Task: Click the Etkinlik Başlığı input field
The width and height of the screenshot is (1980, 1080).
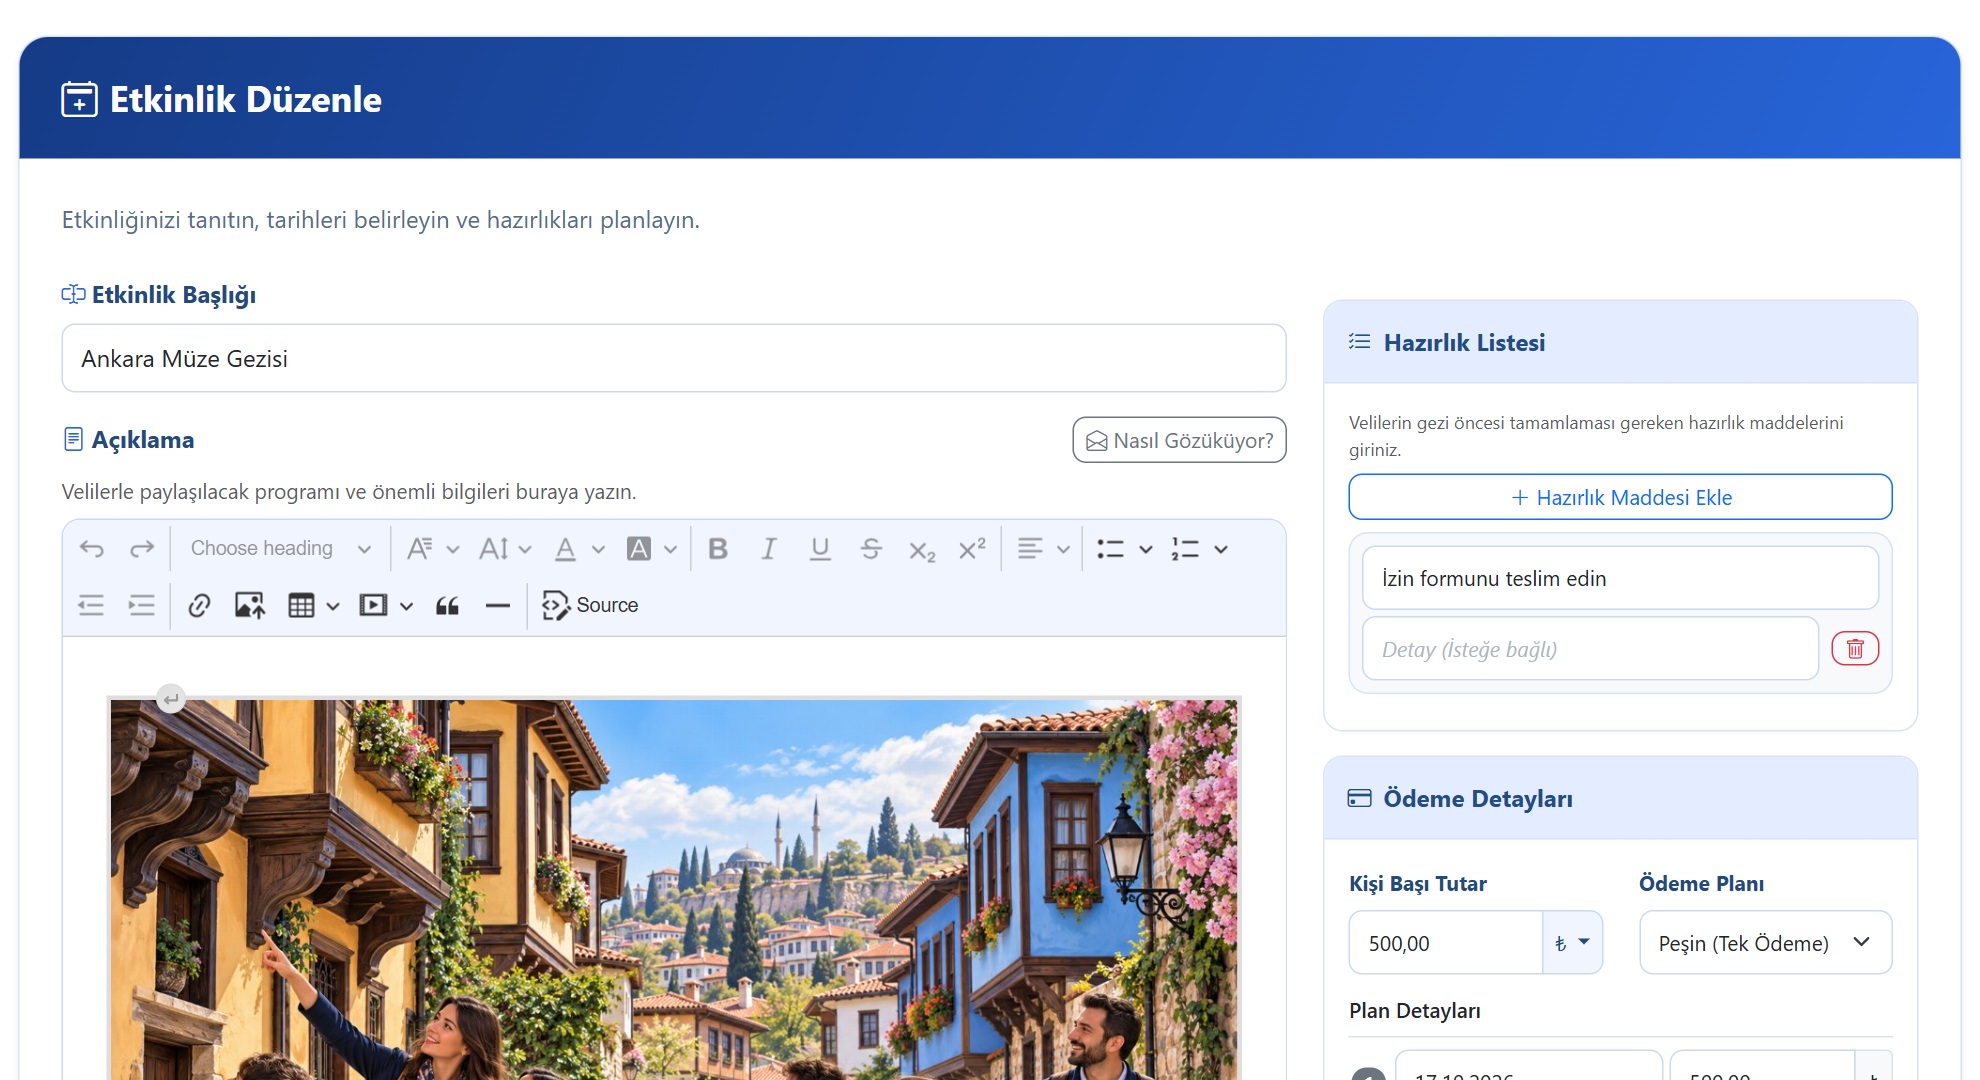Action: [674, 358]
